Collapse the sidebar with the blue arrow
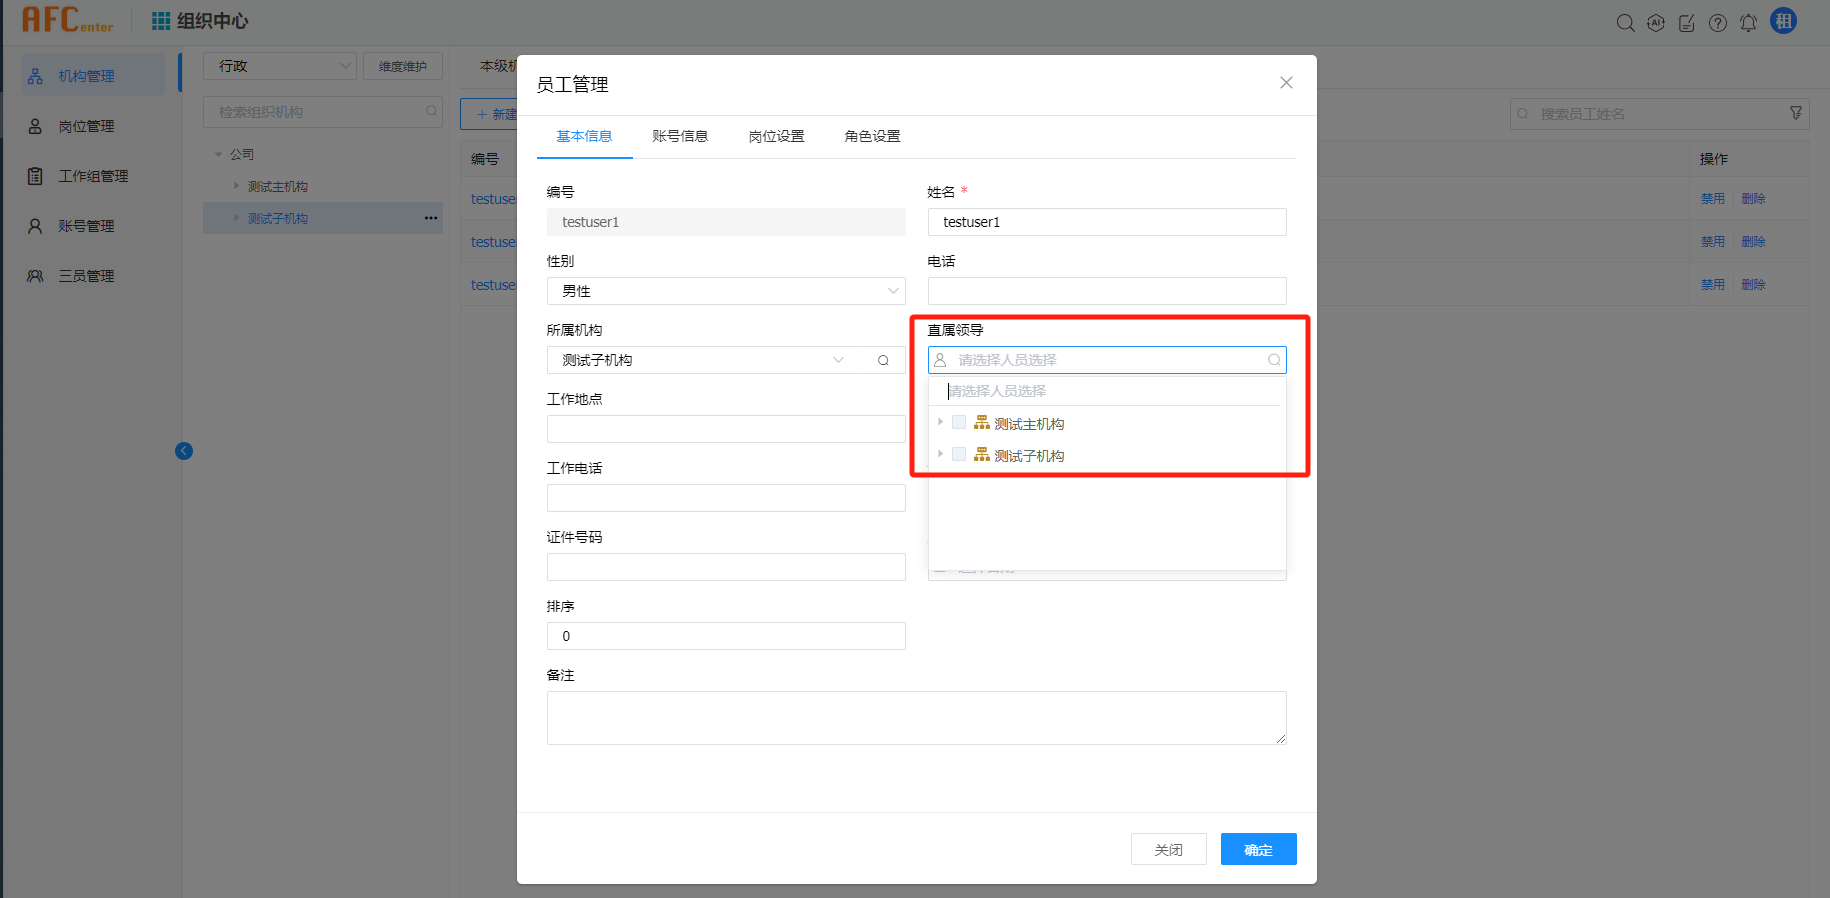 [x=184, y=451]
